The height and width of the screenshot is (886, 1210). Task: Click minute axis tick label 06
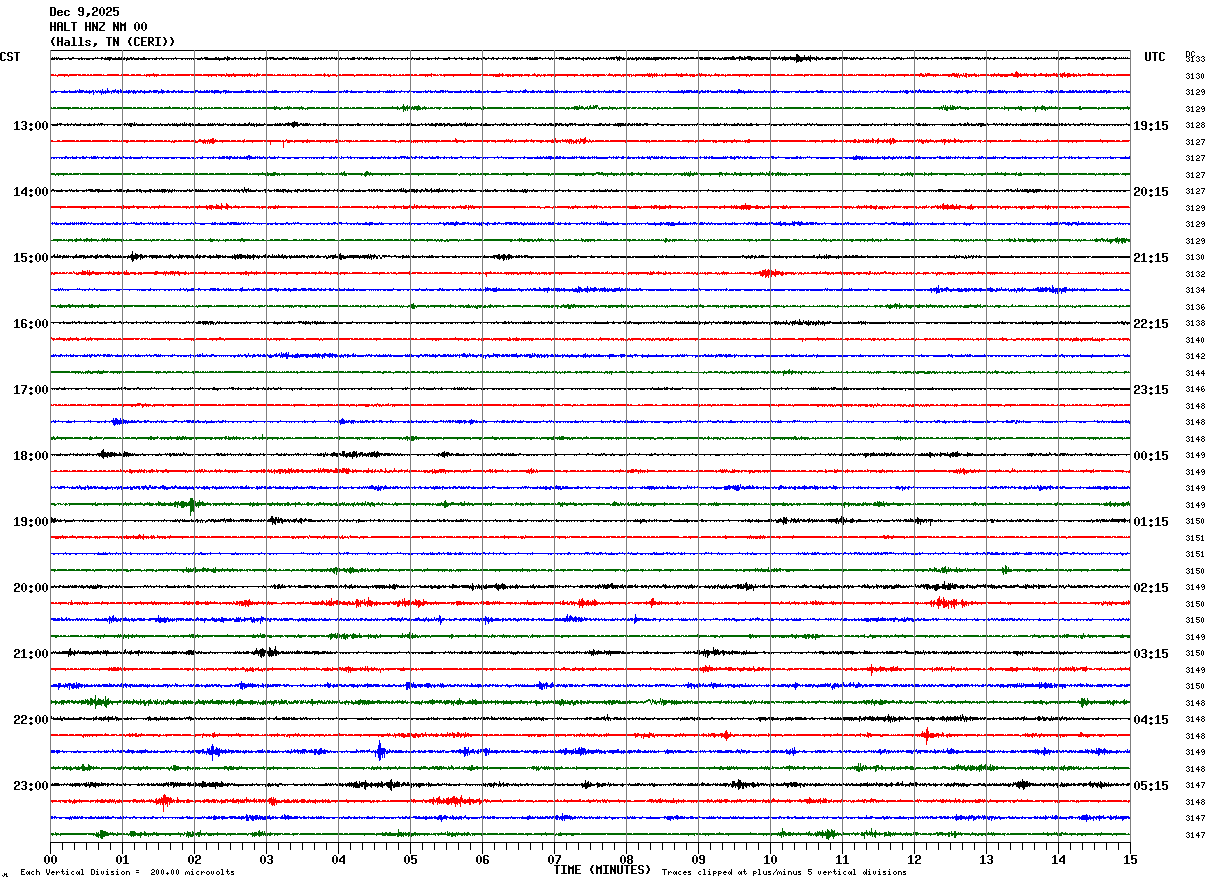(x=482, y=859)
